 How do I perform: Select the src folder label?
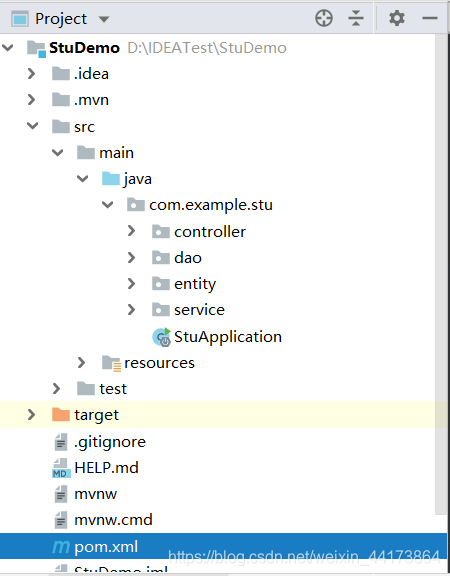click(x=84, y=127)
